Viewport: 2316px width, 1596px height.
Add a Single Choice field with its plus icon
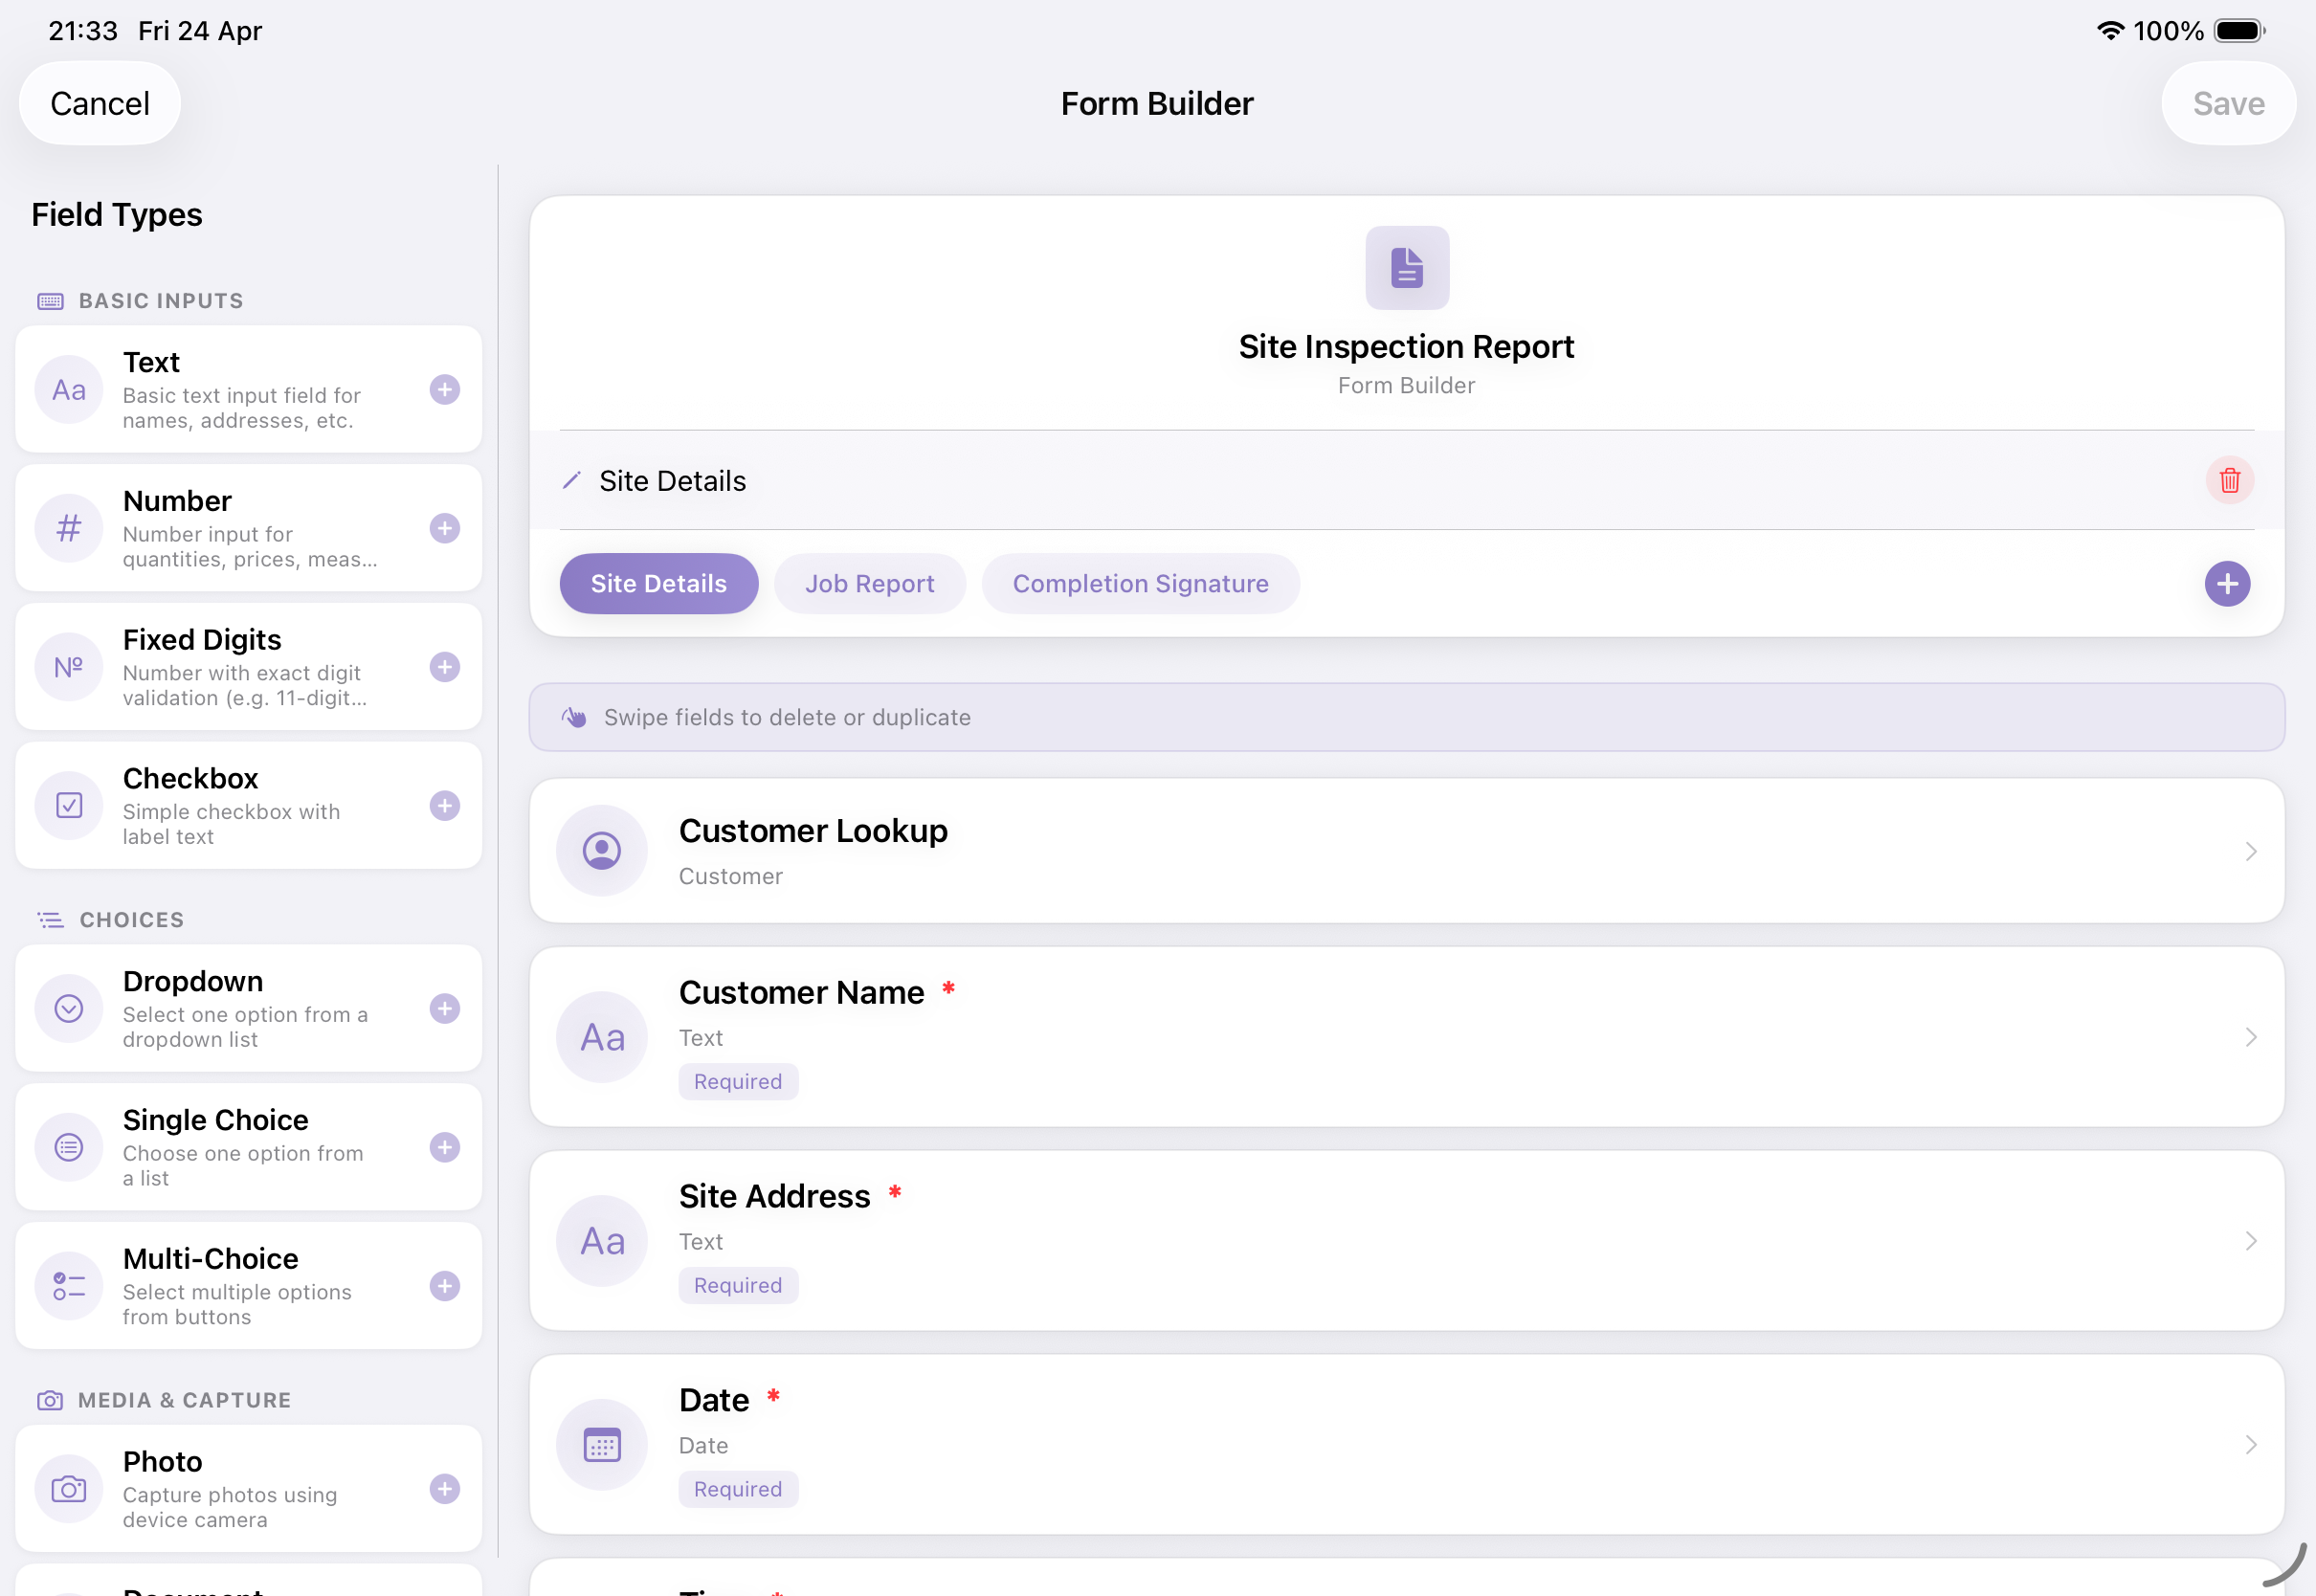coord(445,1148)
